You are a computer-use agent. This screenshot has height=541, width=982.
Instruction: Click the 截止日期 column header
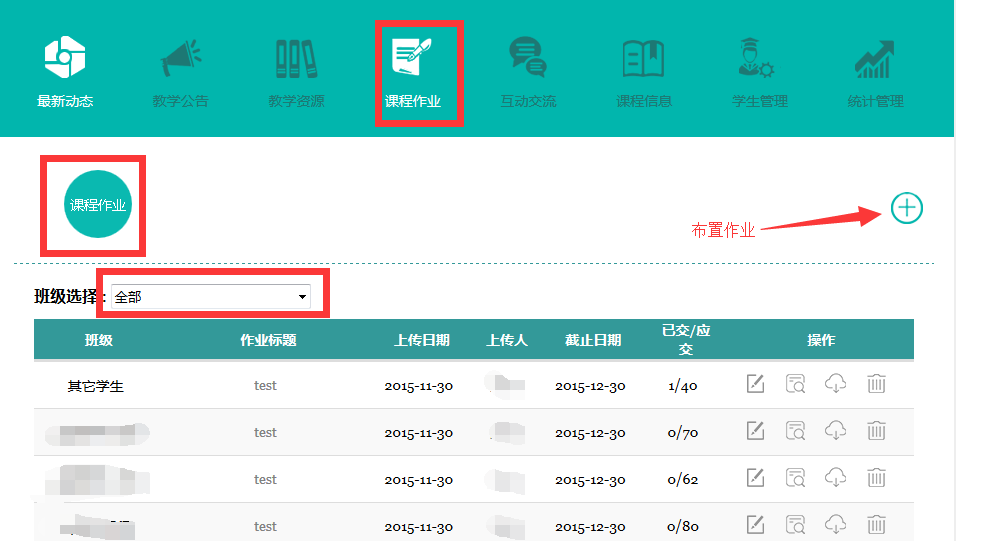pyautogui.click(x=593, y=340)
